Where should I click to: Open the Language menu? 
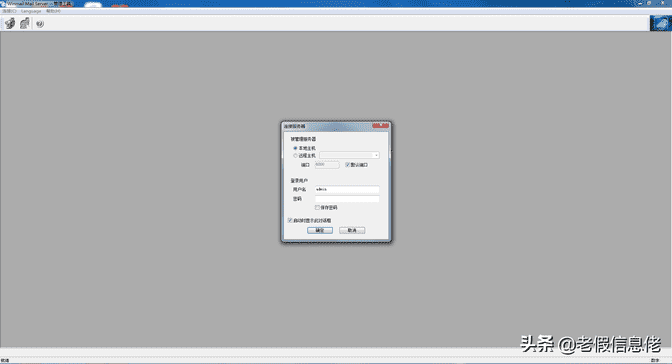(x=31, y=11)
